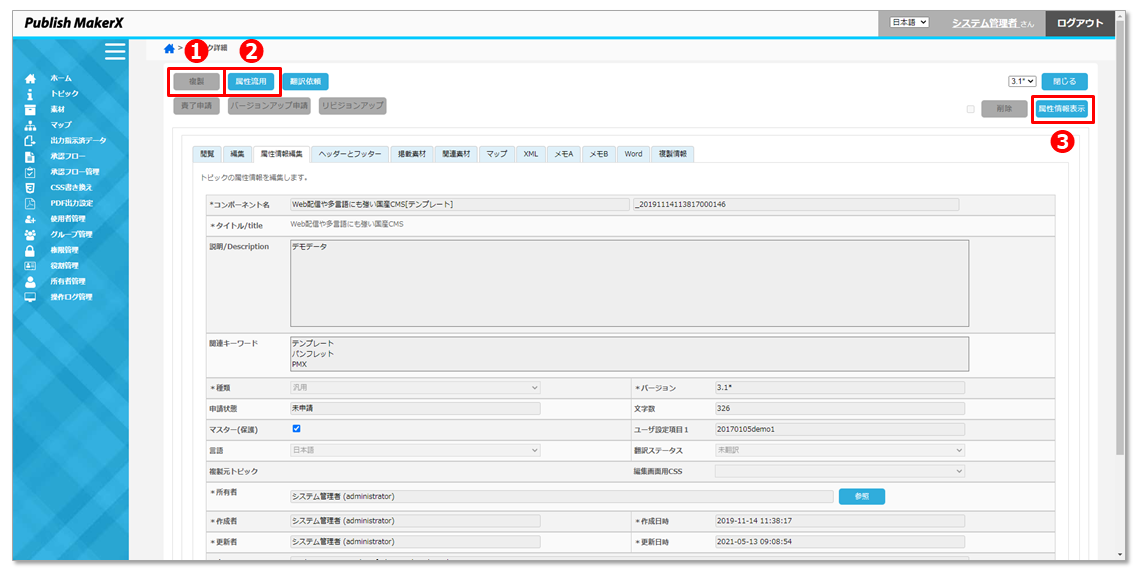Click the 属性流用 button
1140x575 pixels.
(250, 82)
